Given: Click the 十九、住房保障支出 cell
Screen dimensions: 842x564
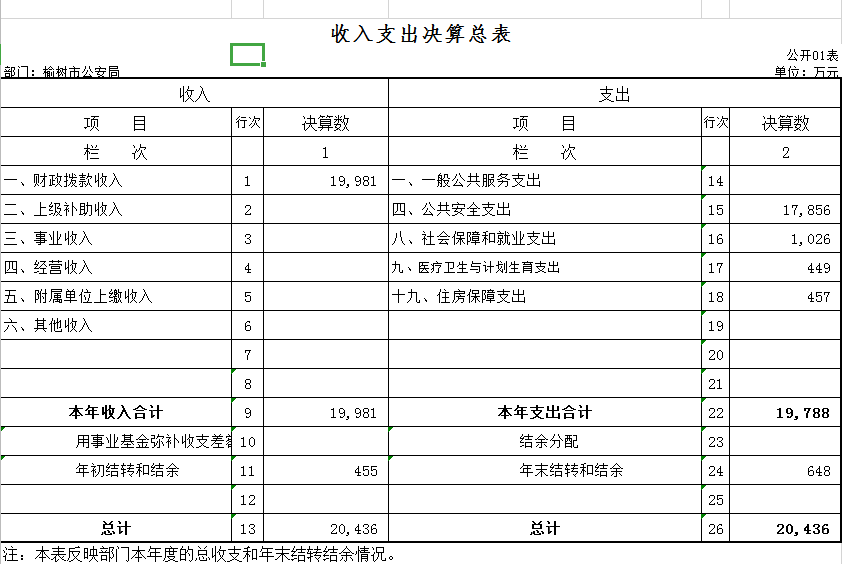Looking at the screenshot, I should pos(459,297).
